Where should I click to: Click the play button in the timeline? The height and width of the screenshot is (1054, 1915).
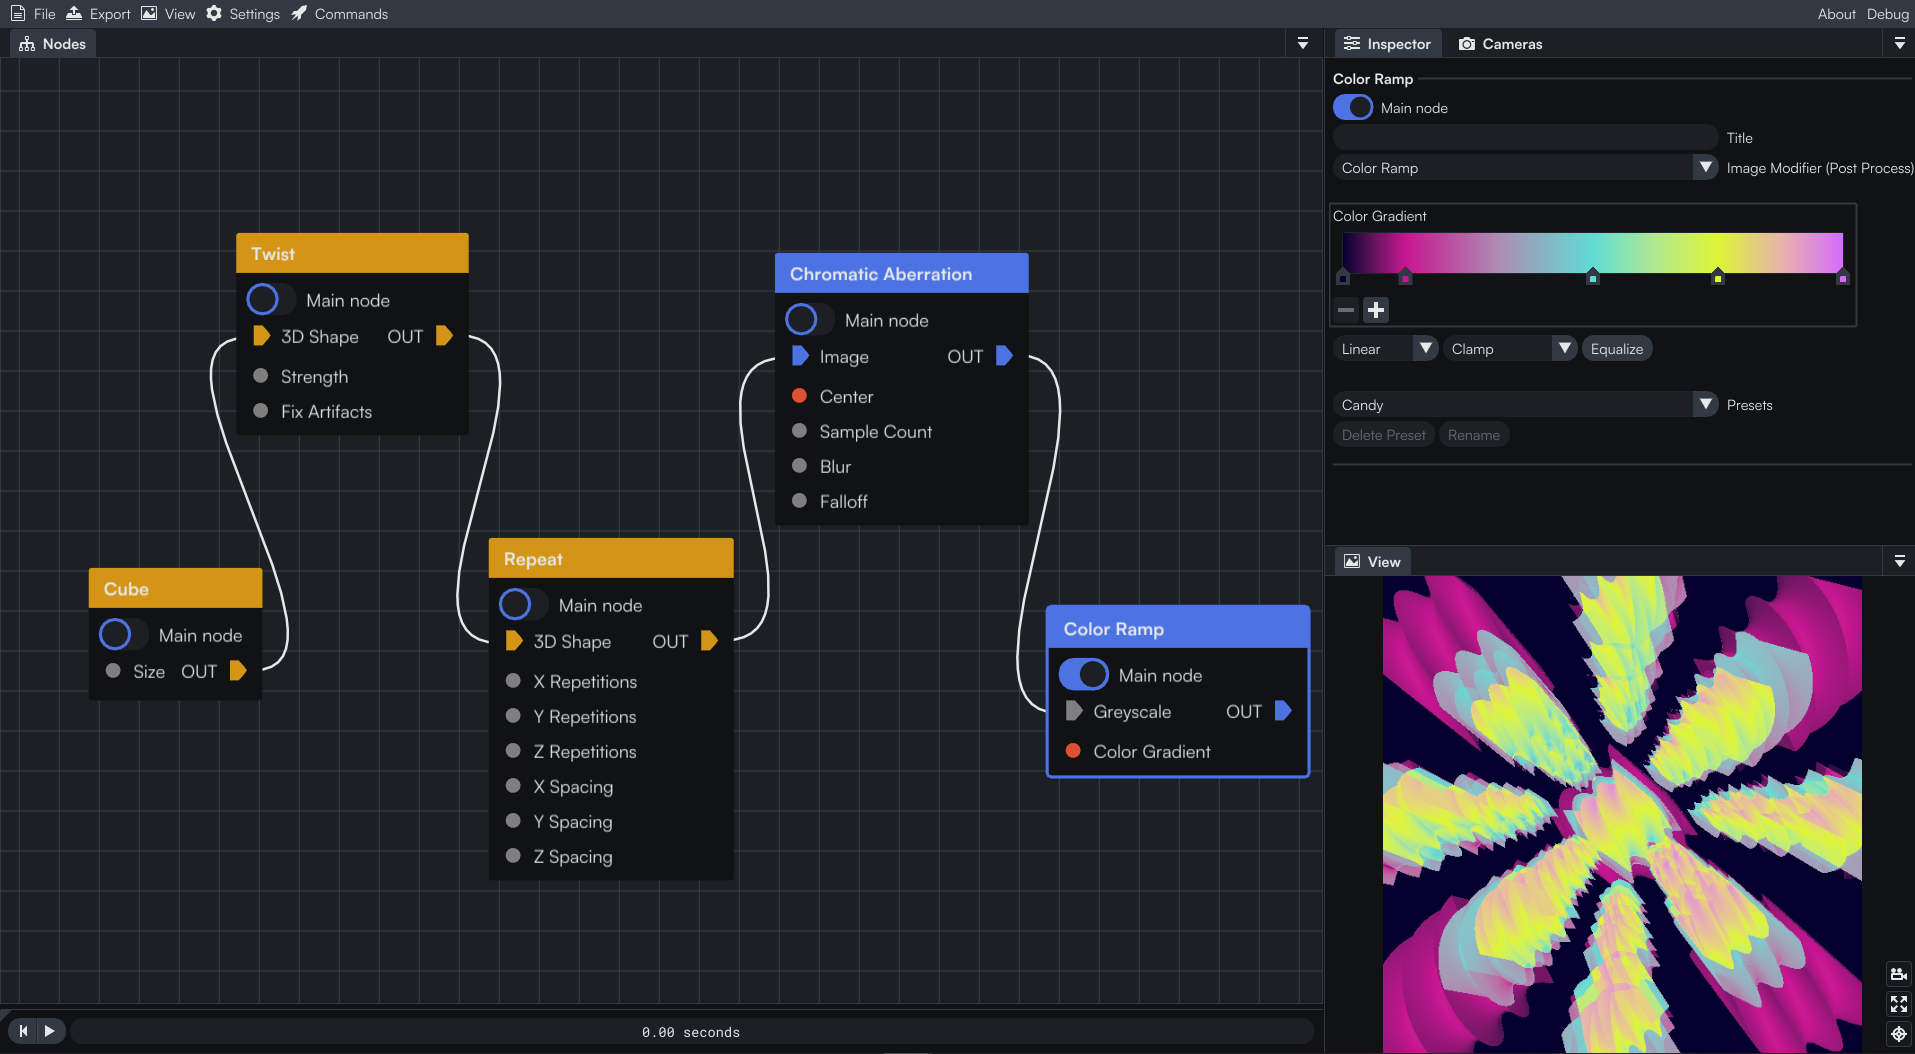(50, 1031)
